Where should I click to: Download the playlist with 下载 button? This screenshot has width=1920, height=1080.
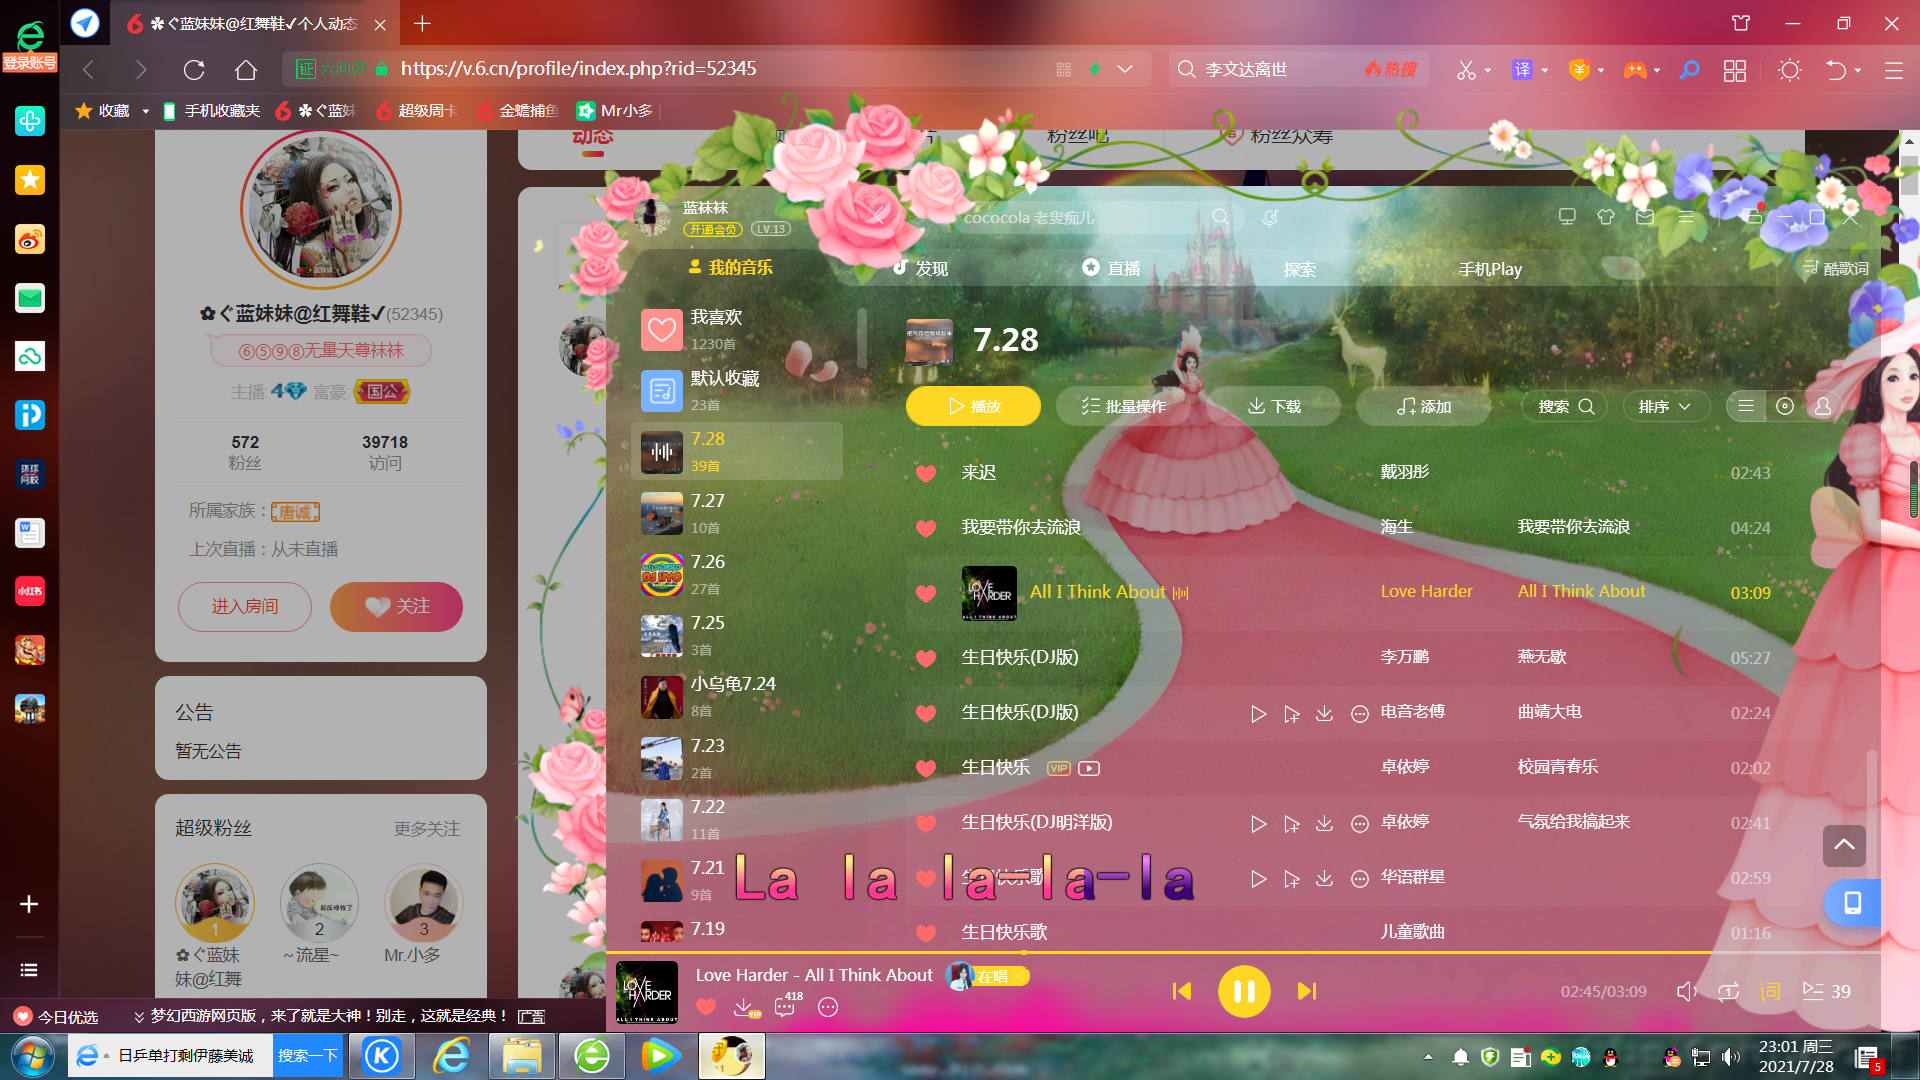point(1274,406)
